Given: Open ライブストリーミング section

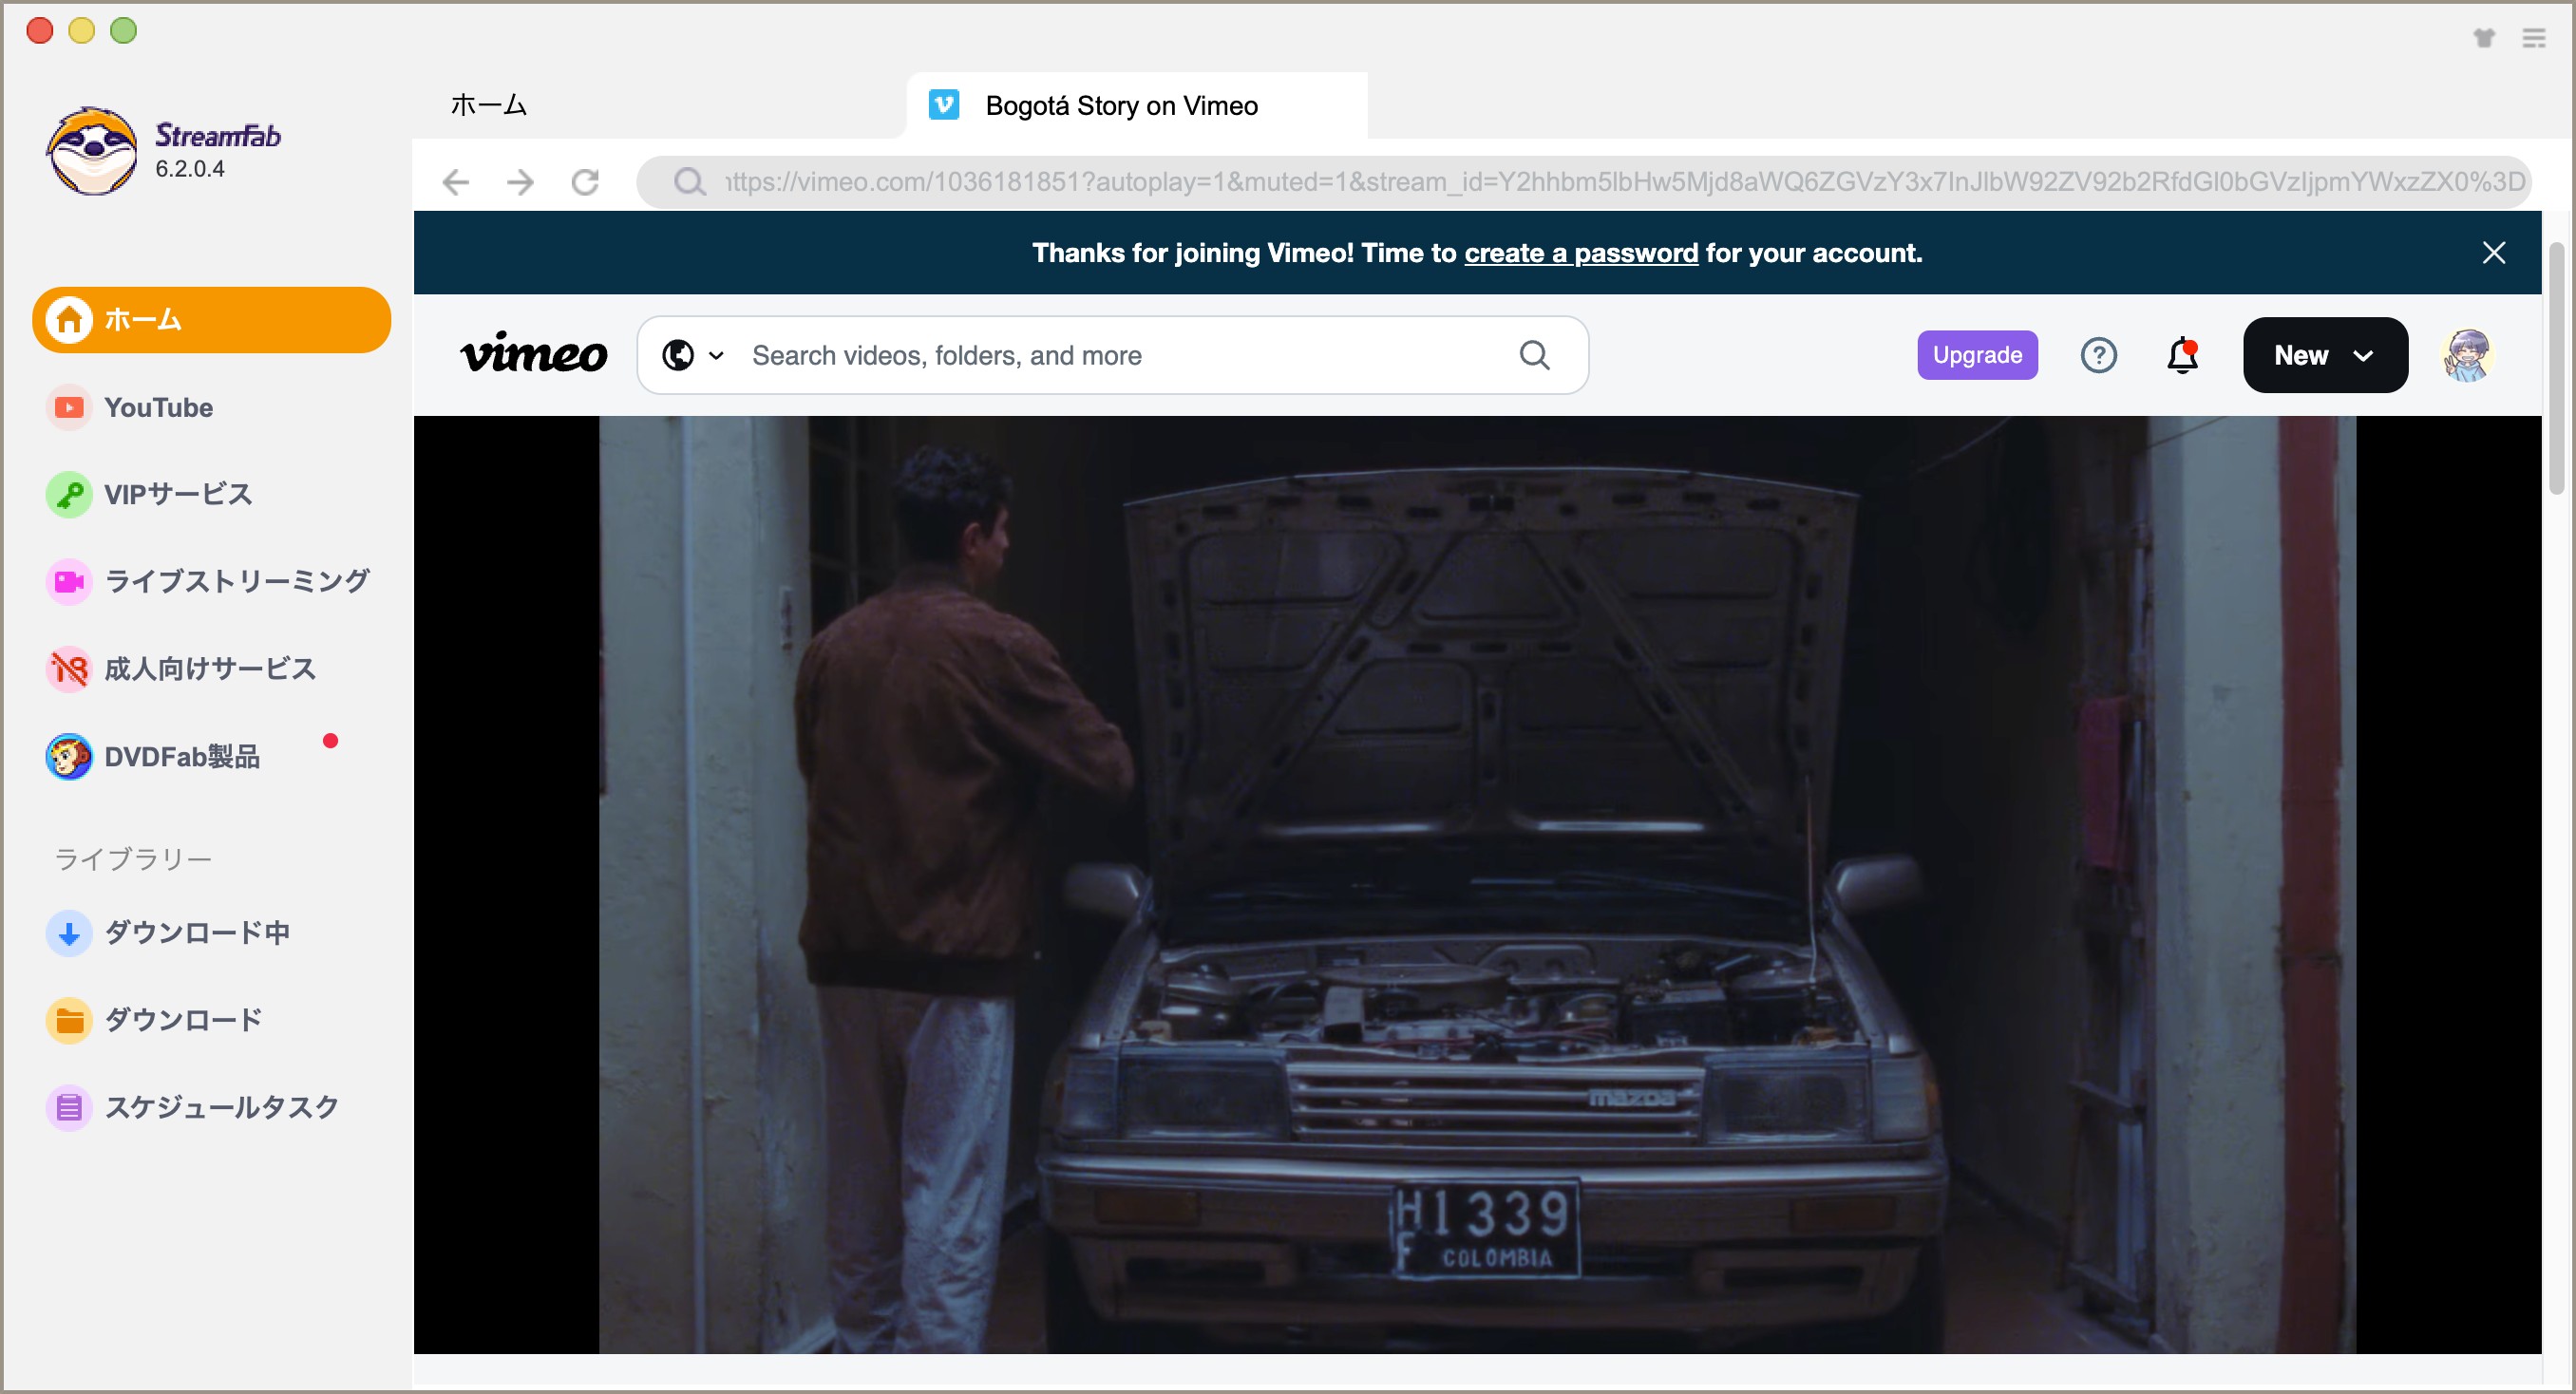Looking at the screenshot, I should [211, 582].
